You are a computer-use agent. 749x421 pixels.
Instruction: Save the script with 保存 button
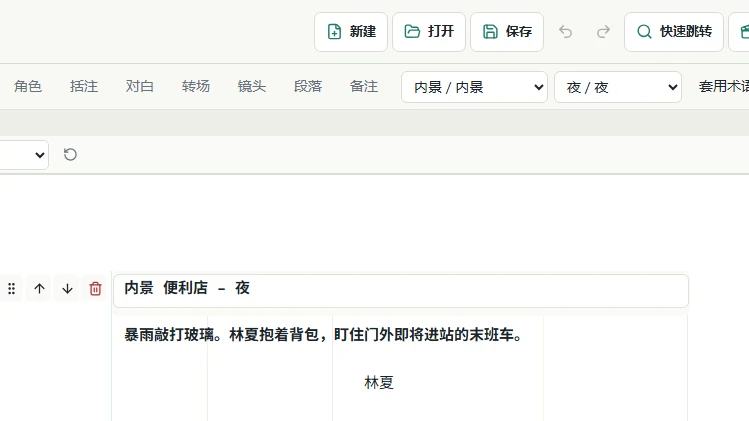[x=507, y=32]
